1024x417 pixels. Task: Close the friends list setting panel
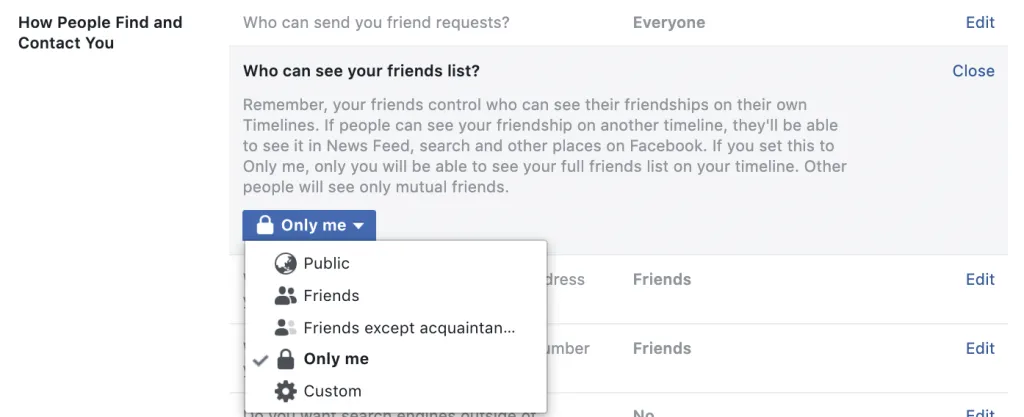(x=973, y=70)
